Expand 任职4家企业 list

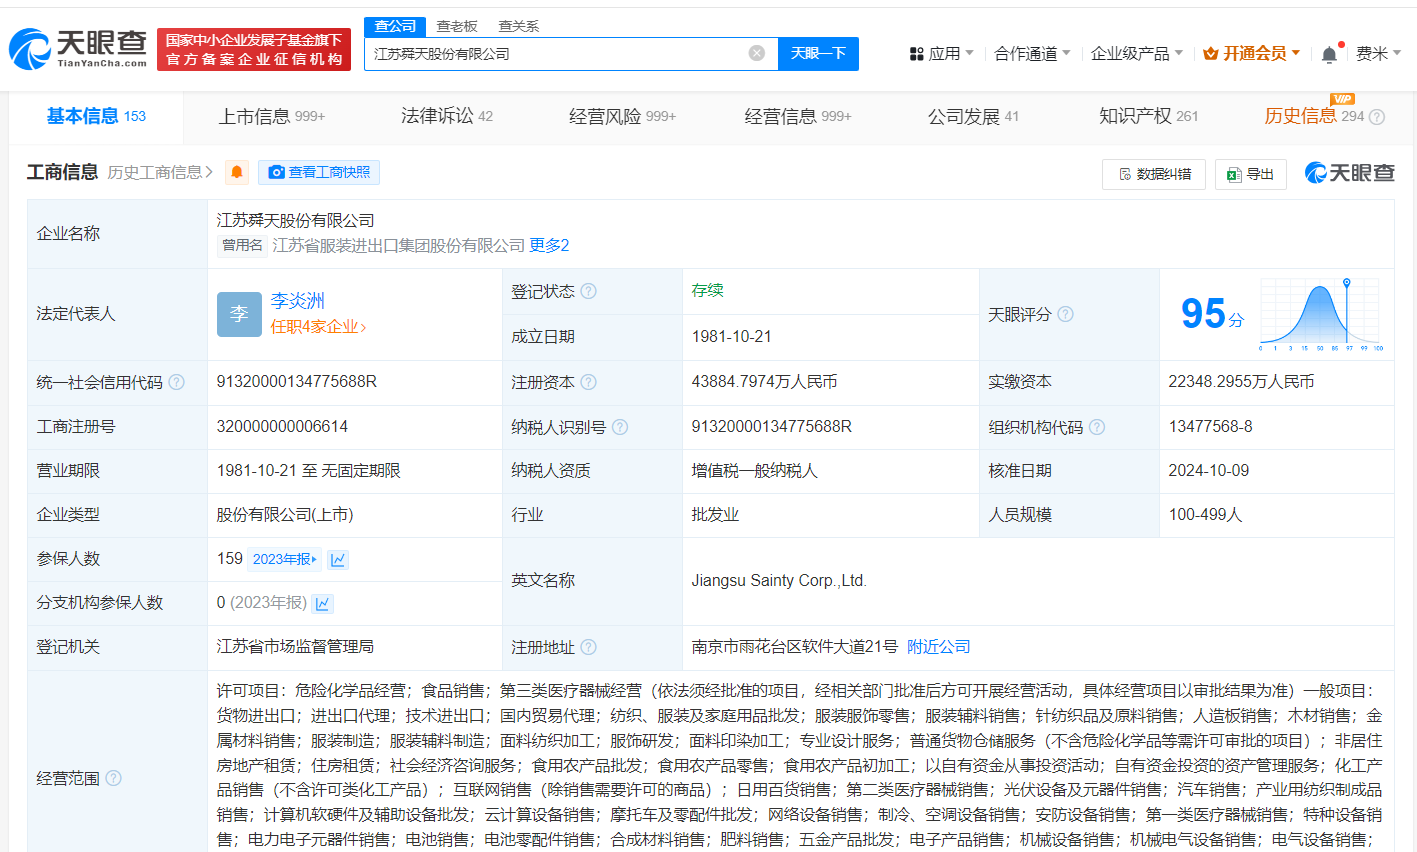tap(318, 327)
